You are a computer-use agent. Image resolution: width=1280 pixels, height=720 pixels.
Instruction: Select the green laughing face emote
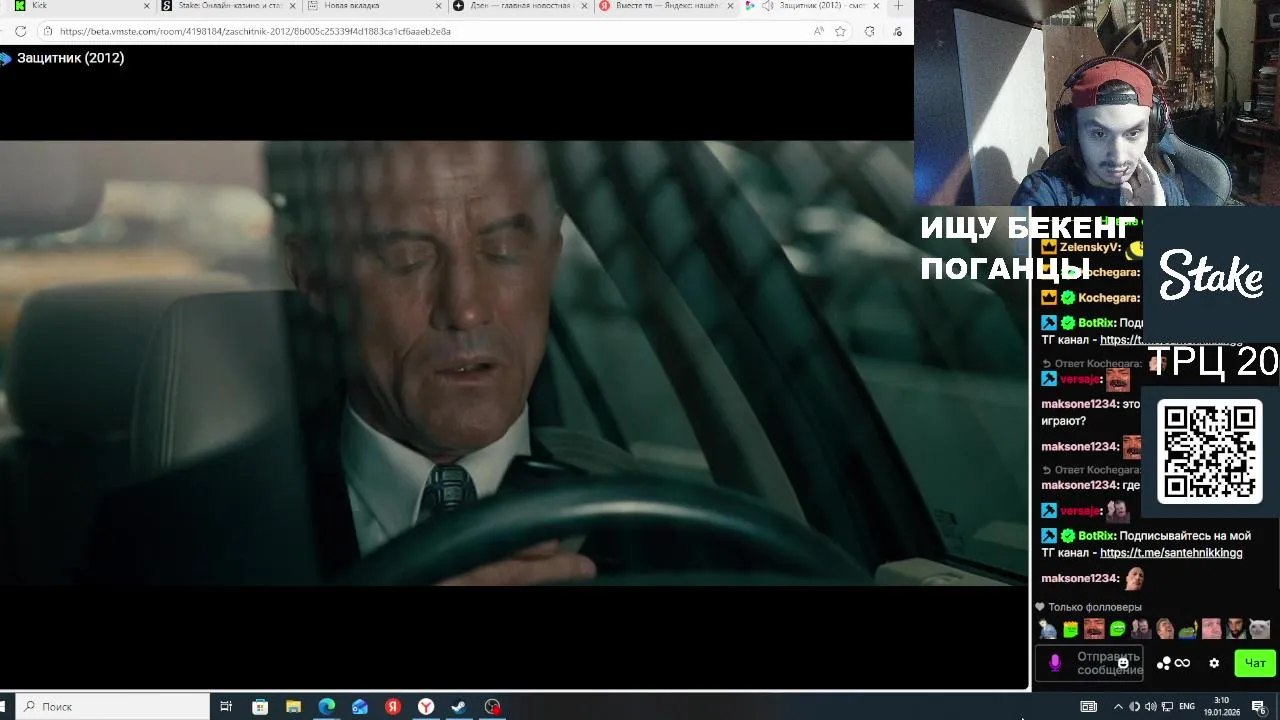coord(1118,629)
